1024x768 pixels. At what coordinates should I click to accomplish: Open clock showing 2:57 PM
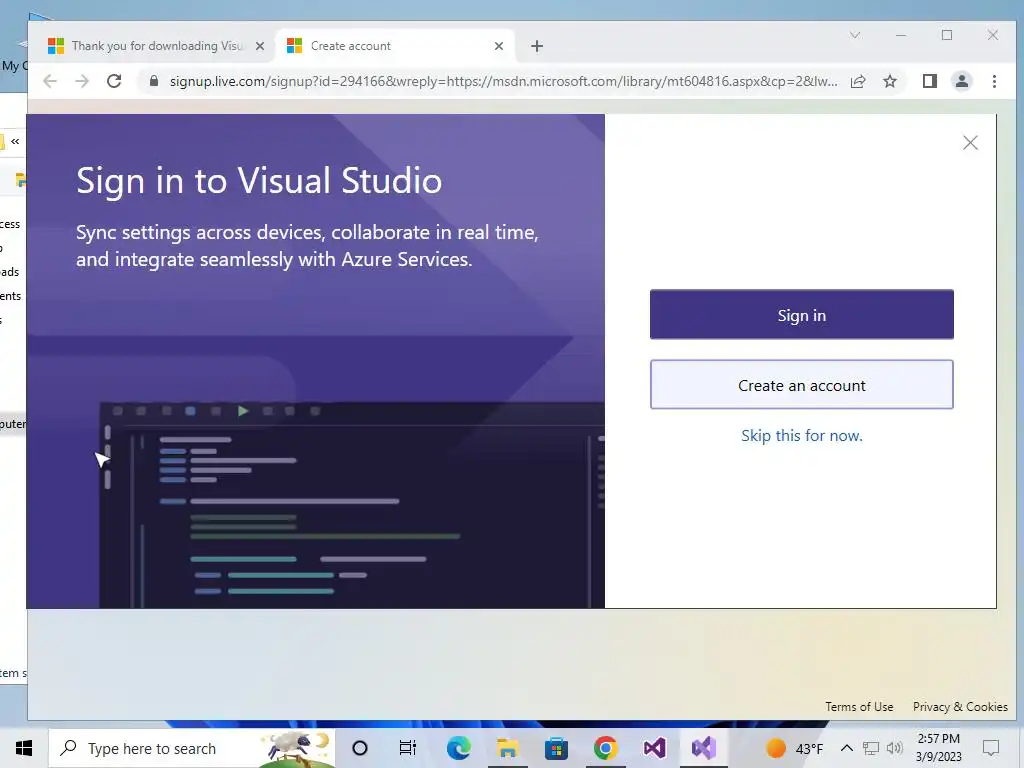[x=938, y=748]
